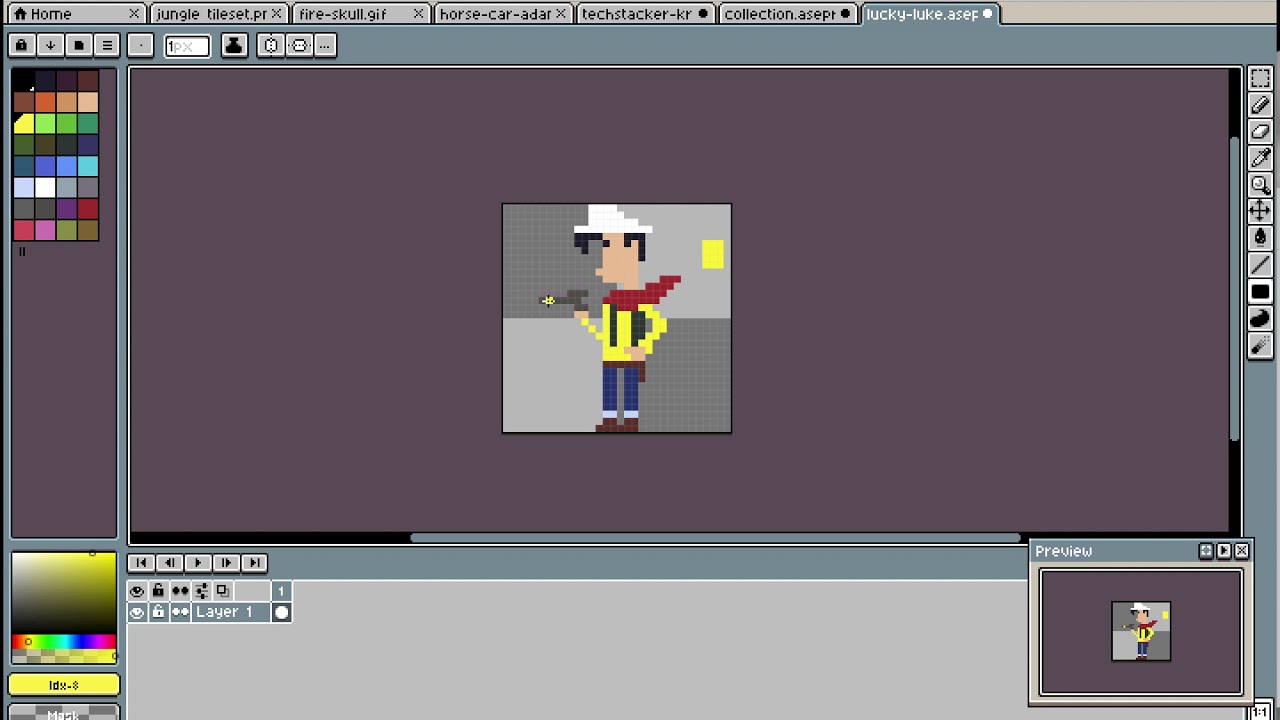The image size is (1280, 720).
Task: Pick the orange palette swatch
Action: tap(45, 102)
